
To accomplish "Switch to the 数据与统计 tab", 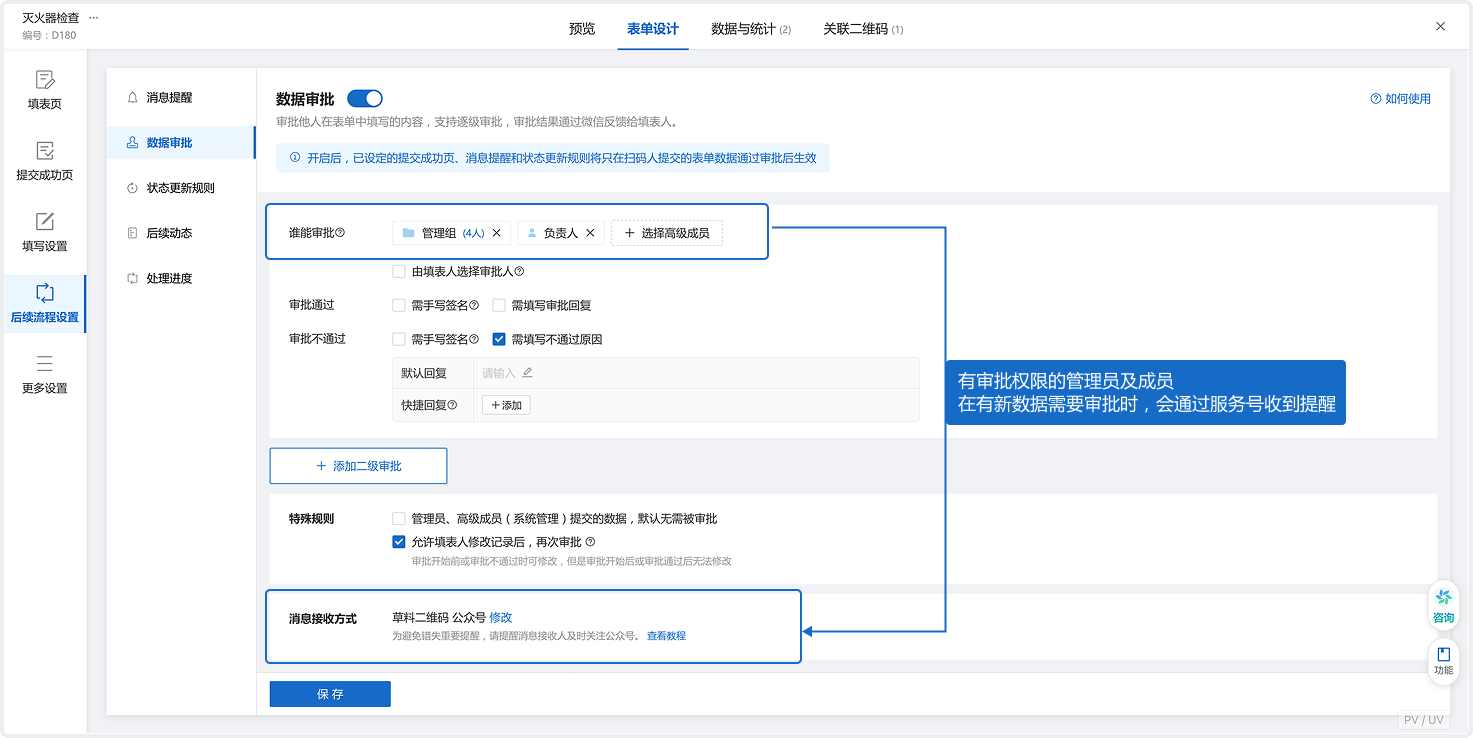I will [x=743, y=29].
